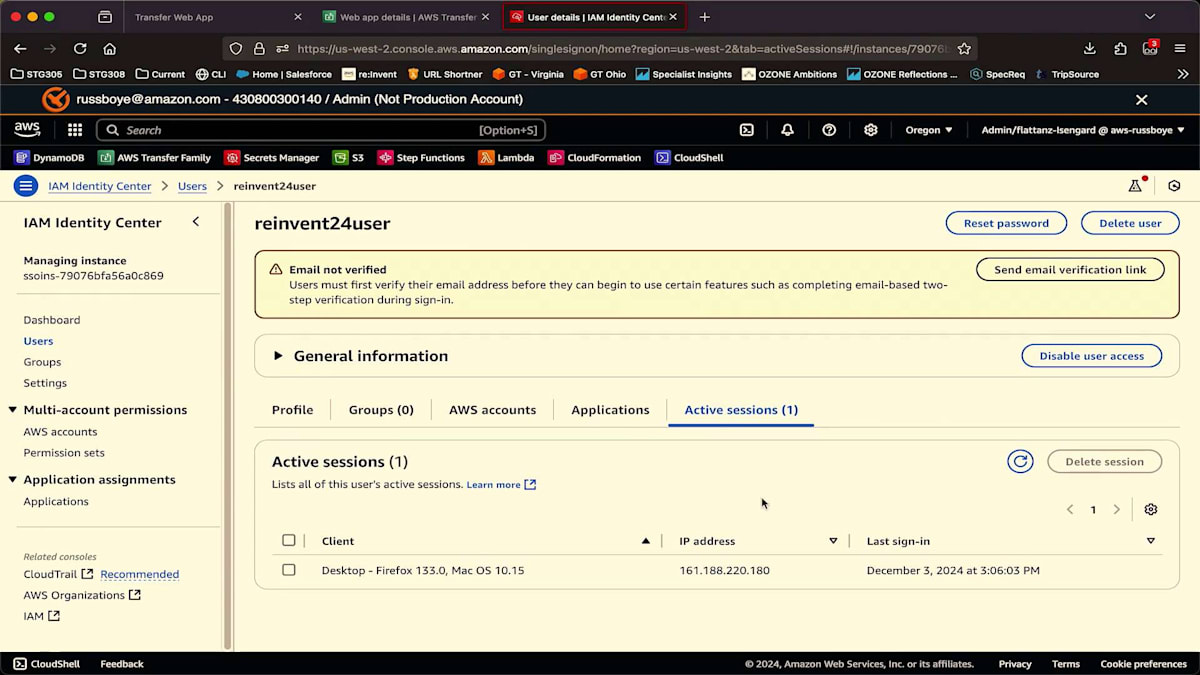Screen dimensions: 1200x675
Task: Open the Oregon region dropdown
Action: 929,130
